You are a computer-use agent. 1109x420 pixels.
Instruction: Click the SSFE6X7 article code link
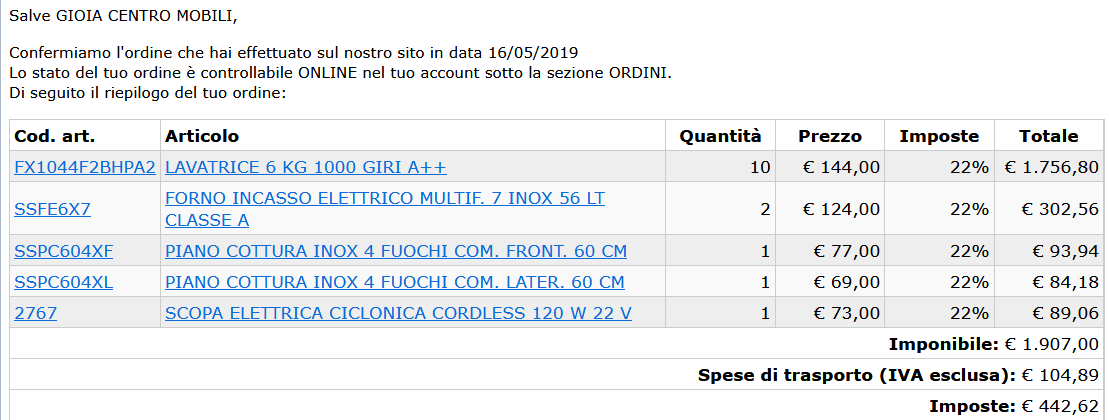coord(52,209)
